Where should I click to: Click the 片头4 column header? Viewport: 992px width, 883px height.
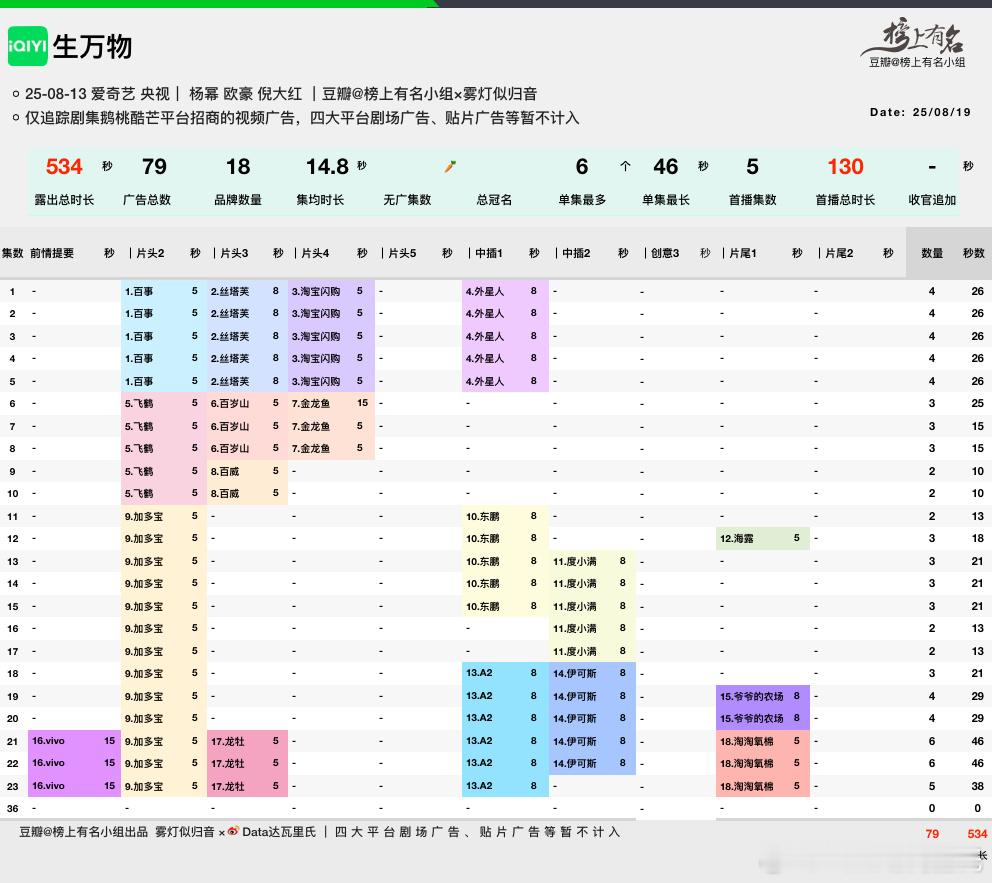point(315,253)
